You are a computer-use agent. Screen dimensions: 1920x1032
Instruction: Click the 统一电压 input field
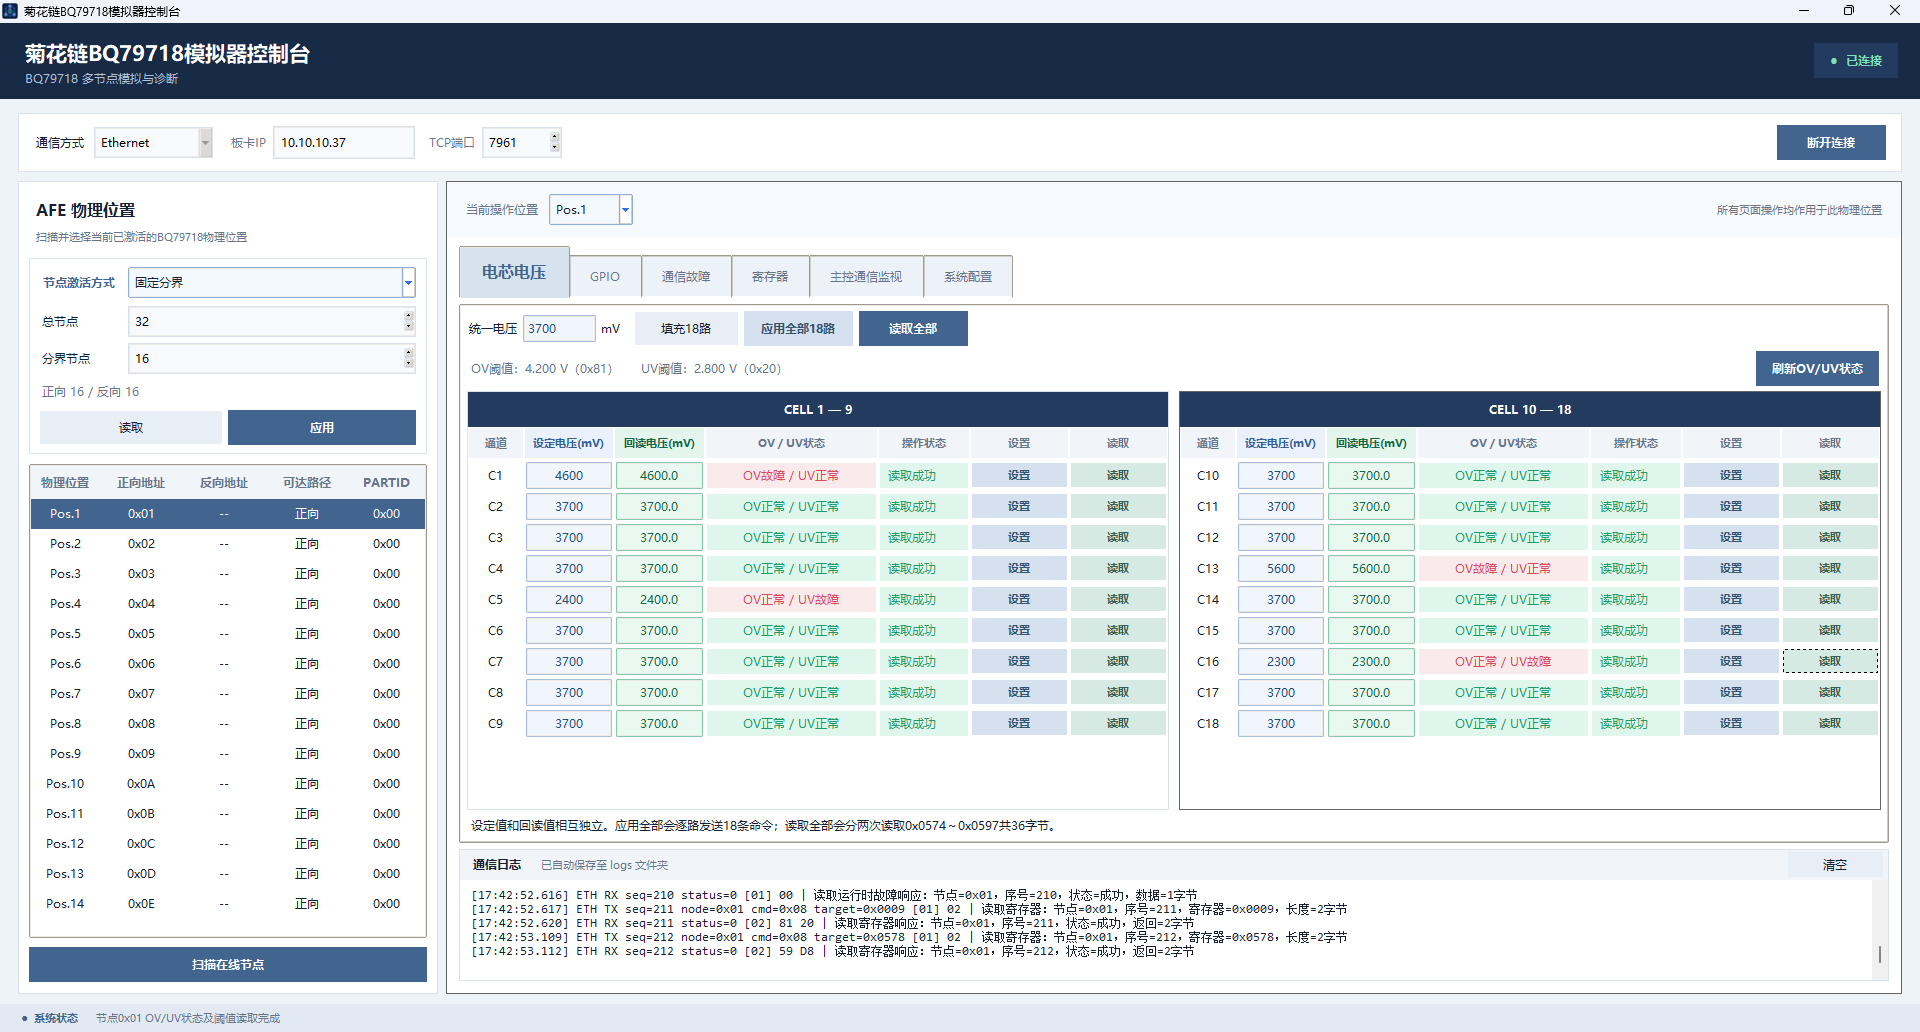coord(559,329)
